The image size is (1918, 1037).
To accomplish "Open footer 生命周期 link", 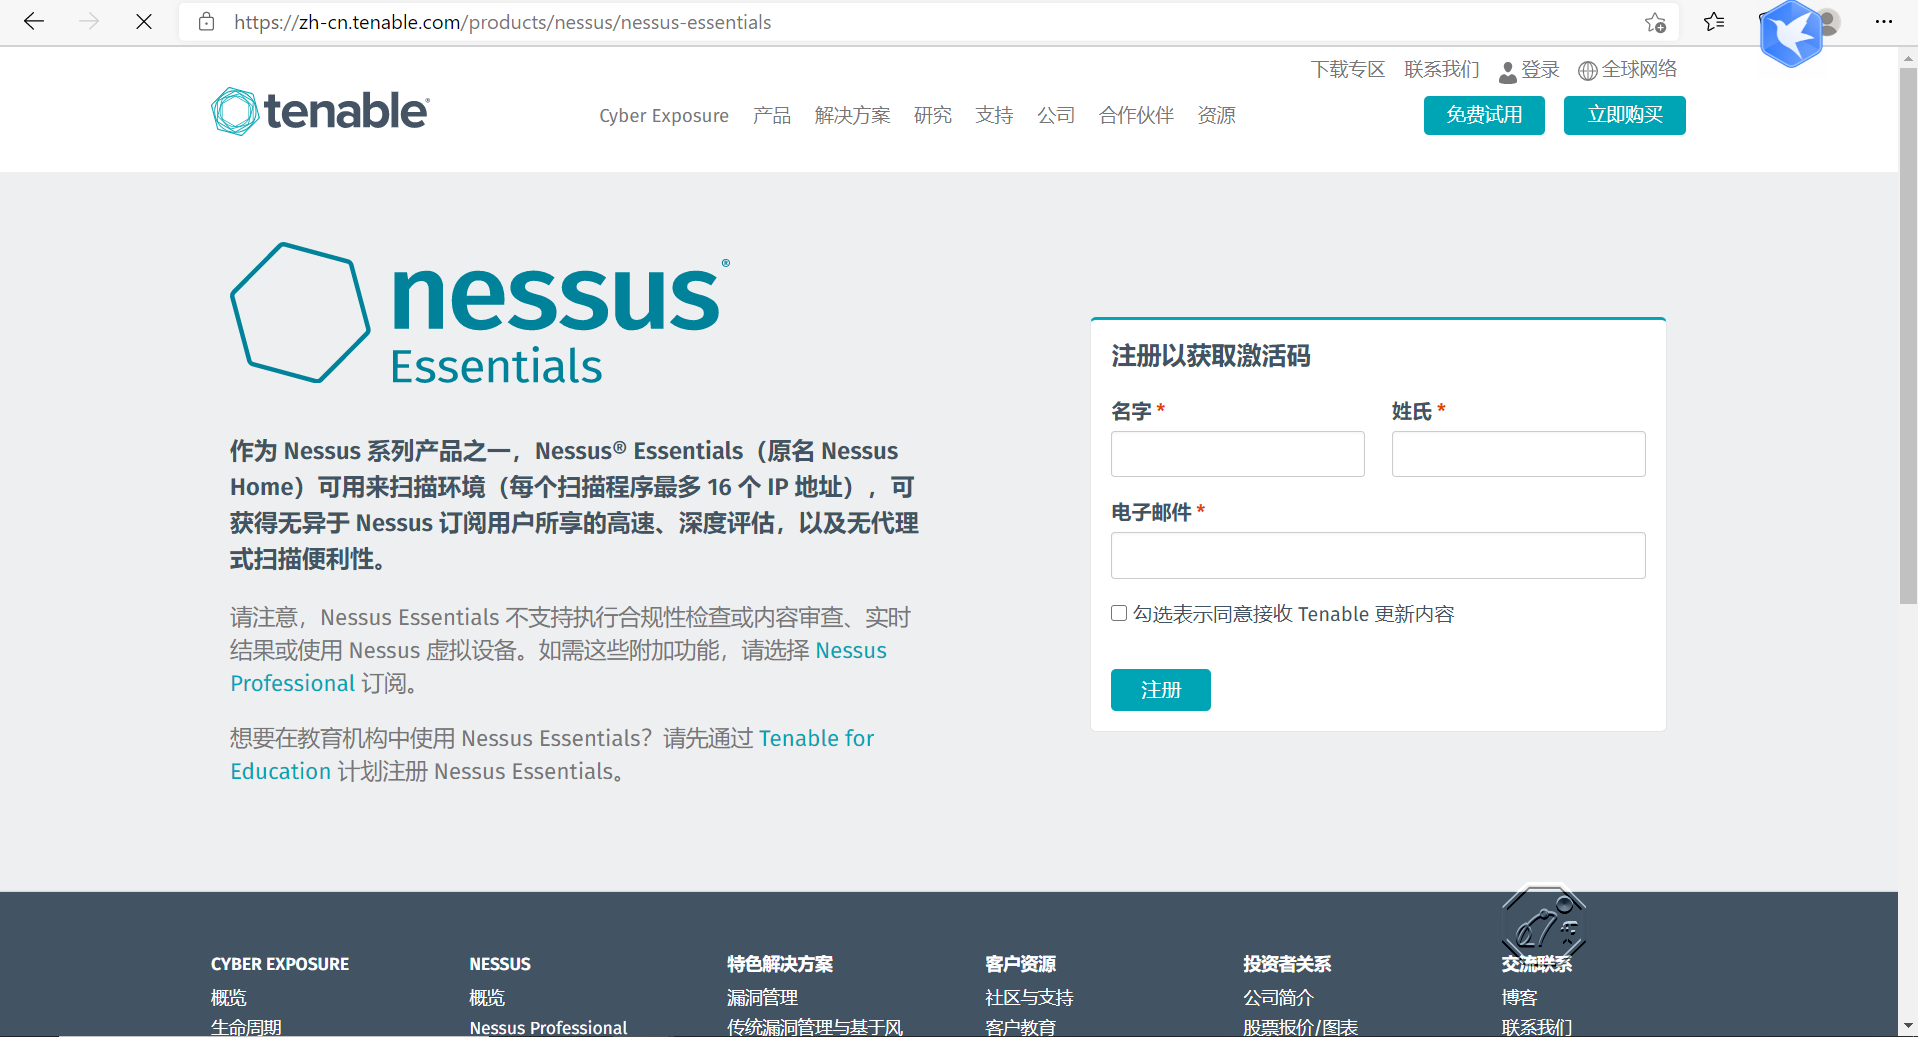I will 246,1027.
